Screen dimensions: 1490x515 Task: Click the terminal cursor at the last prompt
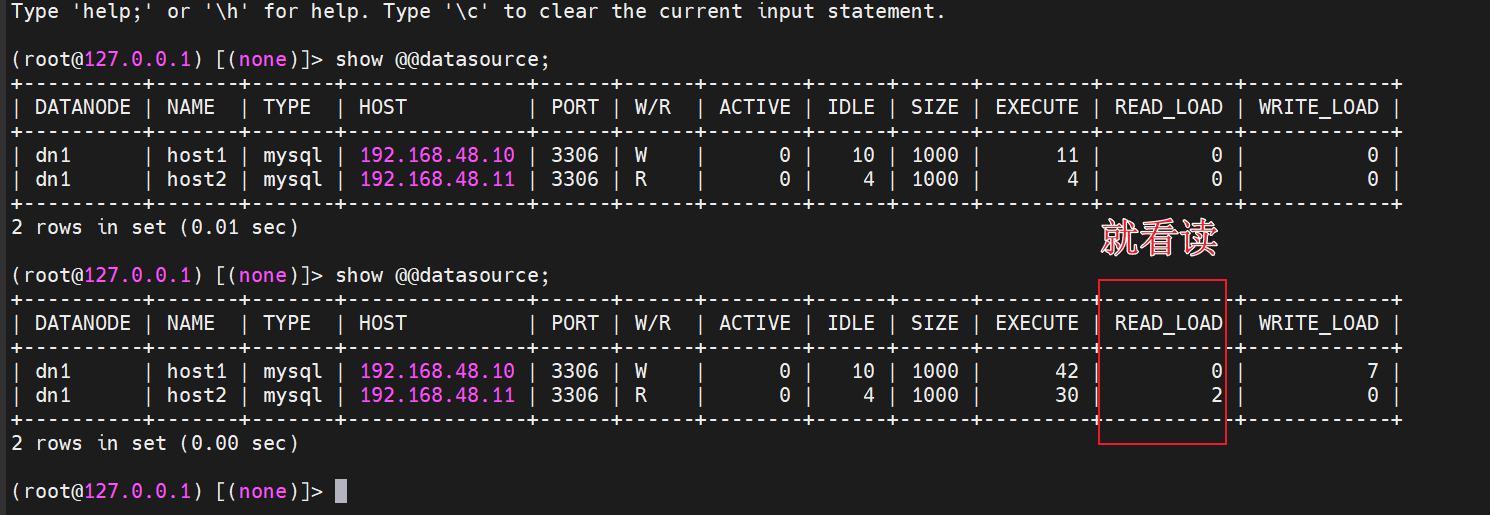coord(341,491)
